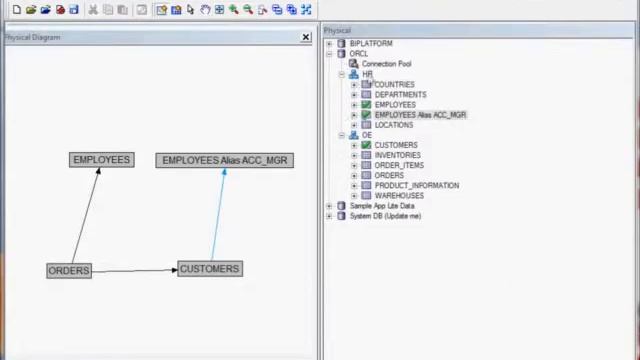This screenshot has width=640, height=360.
Task: Expand the ORDERS table node
Action: (x=354, y=176)
